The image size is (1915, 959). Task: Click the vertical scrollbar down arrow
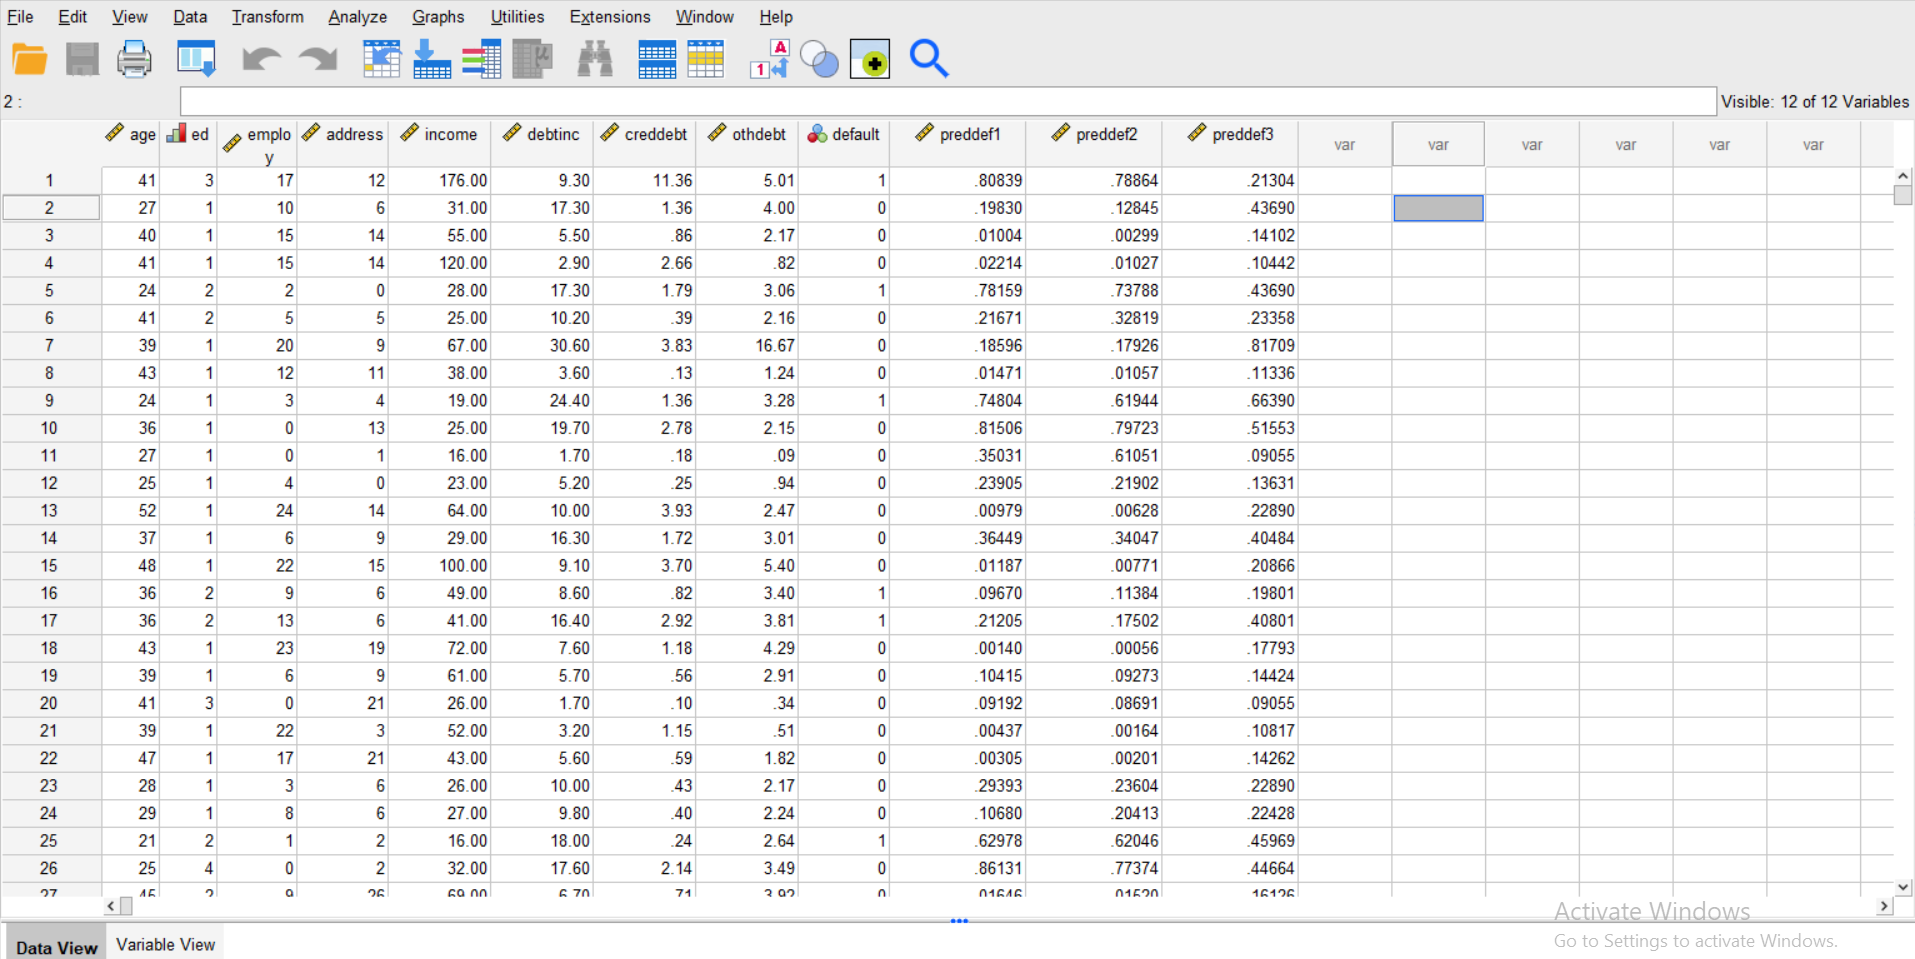point(1903,887)
